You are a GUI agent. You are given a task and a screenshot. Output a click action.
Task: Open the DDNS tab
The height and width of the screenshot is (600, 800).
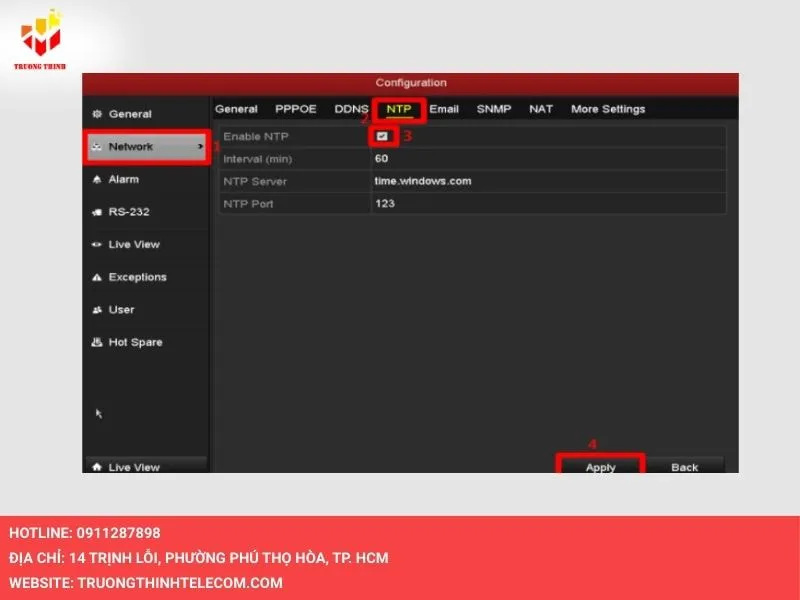point(351,109)
